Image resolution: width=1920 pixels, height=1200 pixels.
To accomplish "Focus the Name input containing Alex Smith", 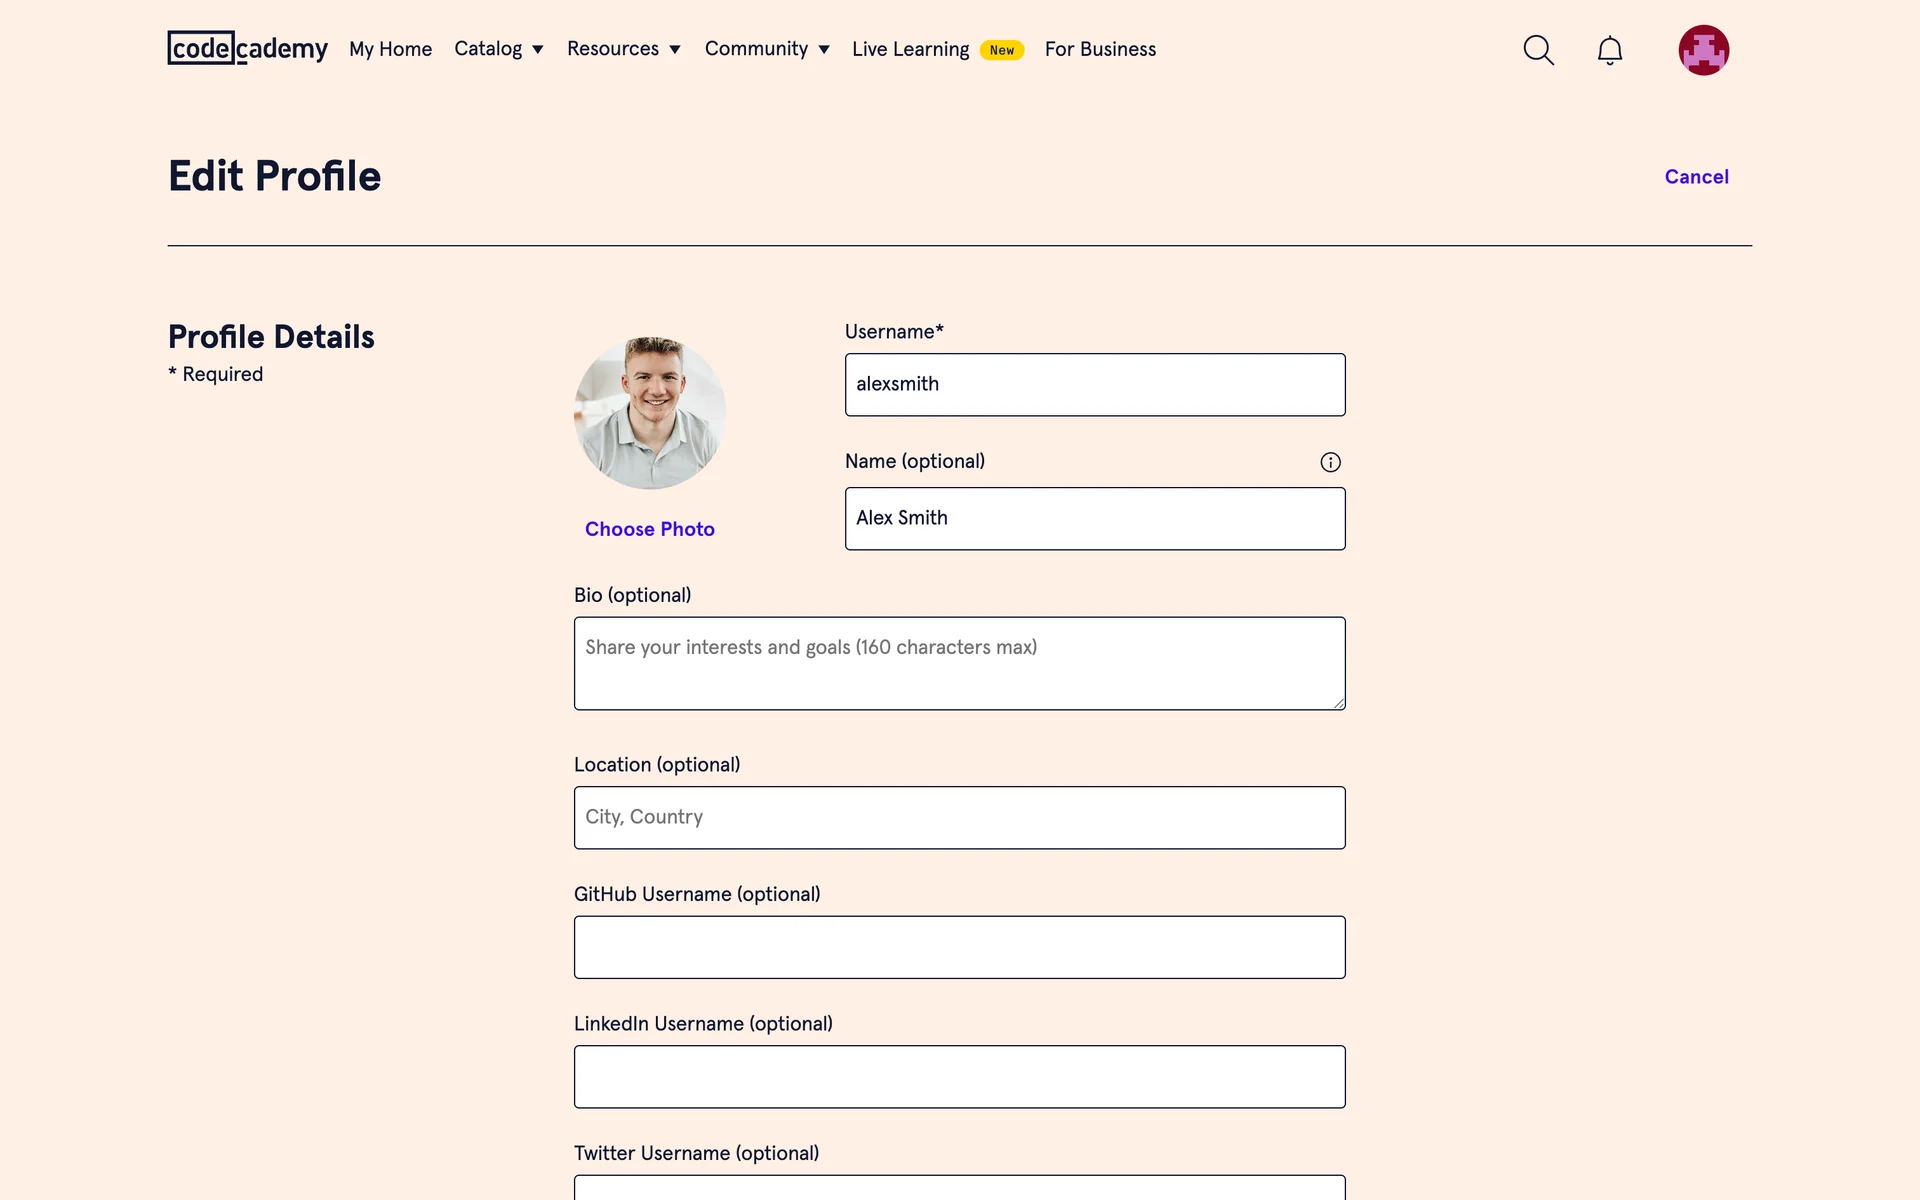I will (x=1095, y=519).
